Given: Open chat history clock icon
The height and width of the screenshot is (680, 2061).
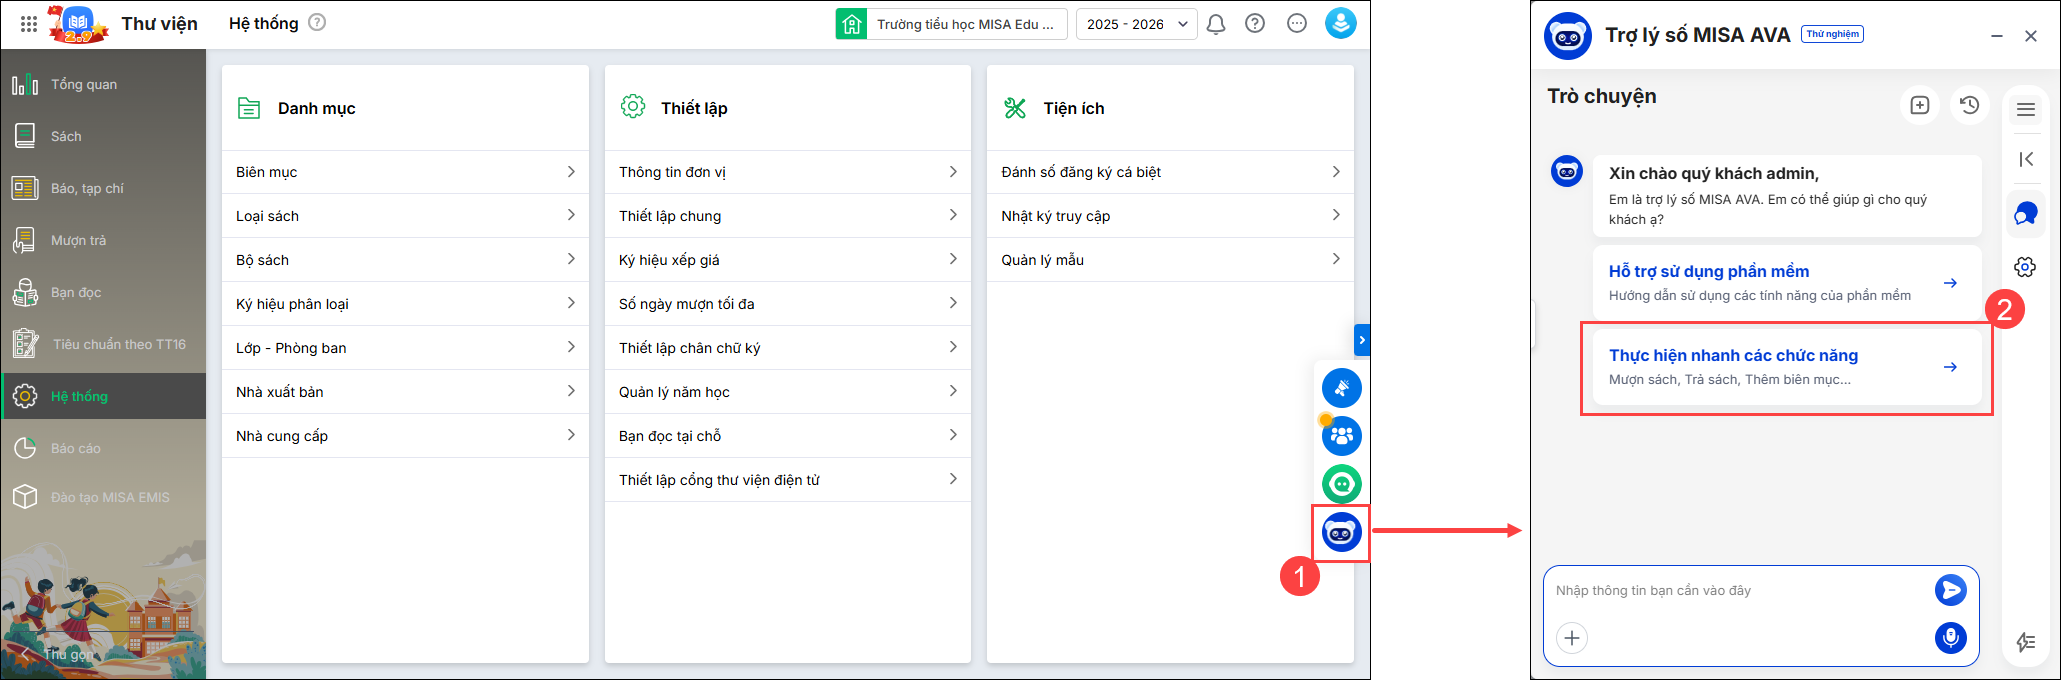Looking at the screenshot, I should (x=1969, y=105).
